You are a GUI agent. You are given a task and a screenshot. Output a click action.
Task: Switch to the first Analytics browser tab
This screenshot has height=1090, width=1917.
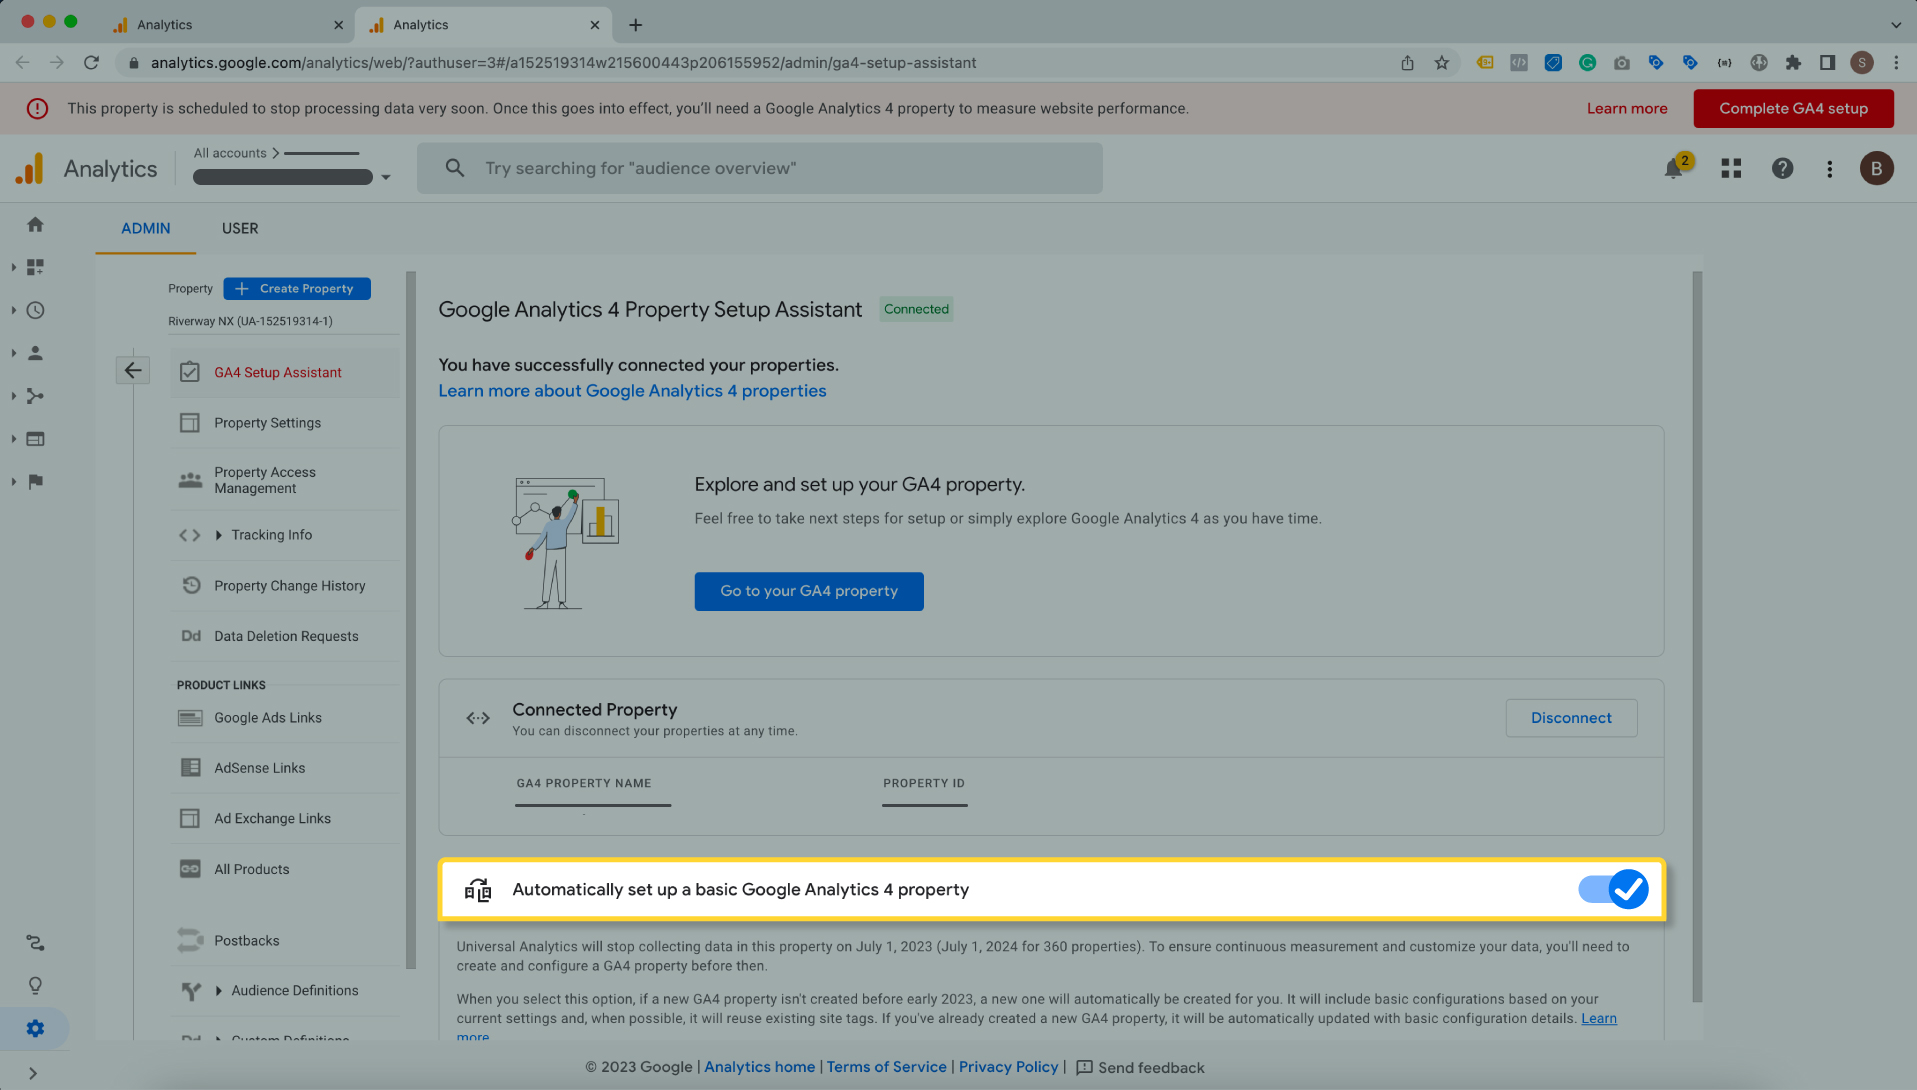pyautogui.click(x=228, y=25)
